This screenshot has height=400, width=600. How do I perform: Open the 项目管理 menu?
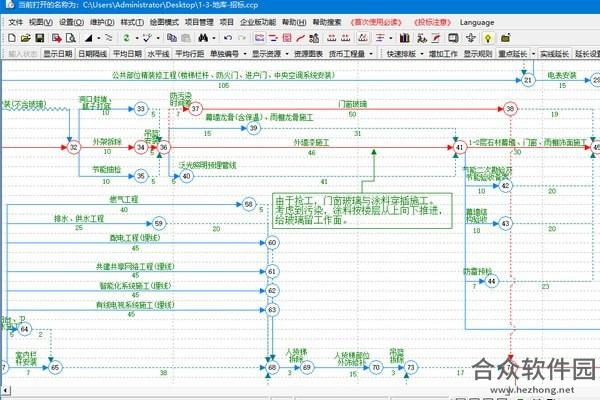click(199, 22)
